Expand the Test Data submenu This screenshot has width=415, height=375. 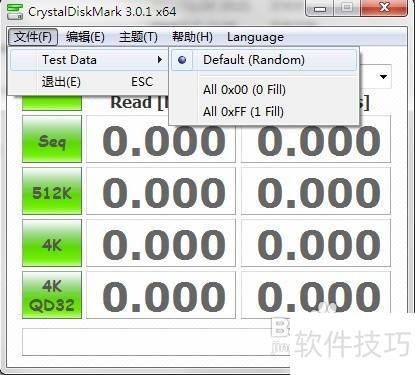pyautogui.click(x=88, y=60)
